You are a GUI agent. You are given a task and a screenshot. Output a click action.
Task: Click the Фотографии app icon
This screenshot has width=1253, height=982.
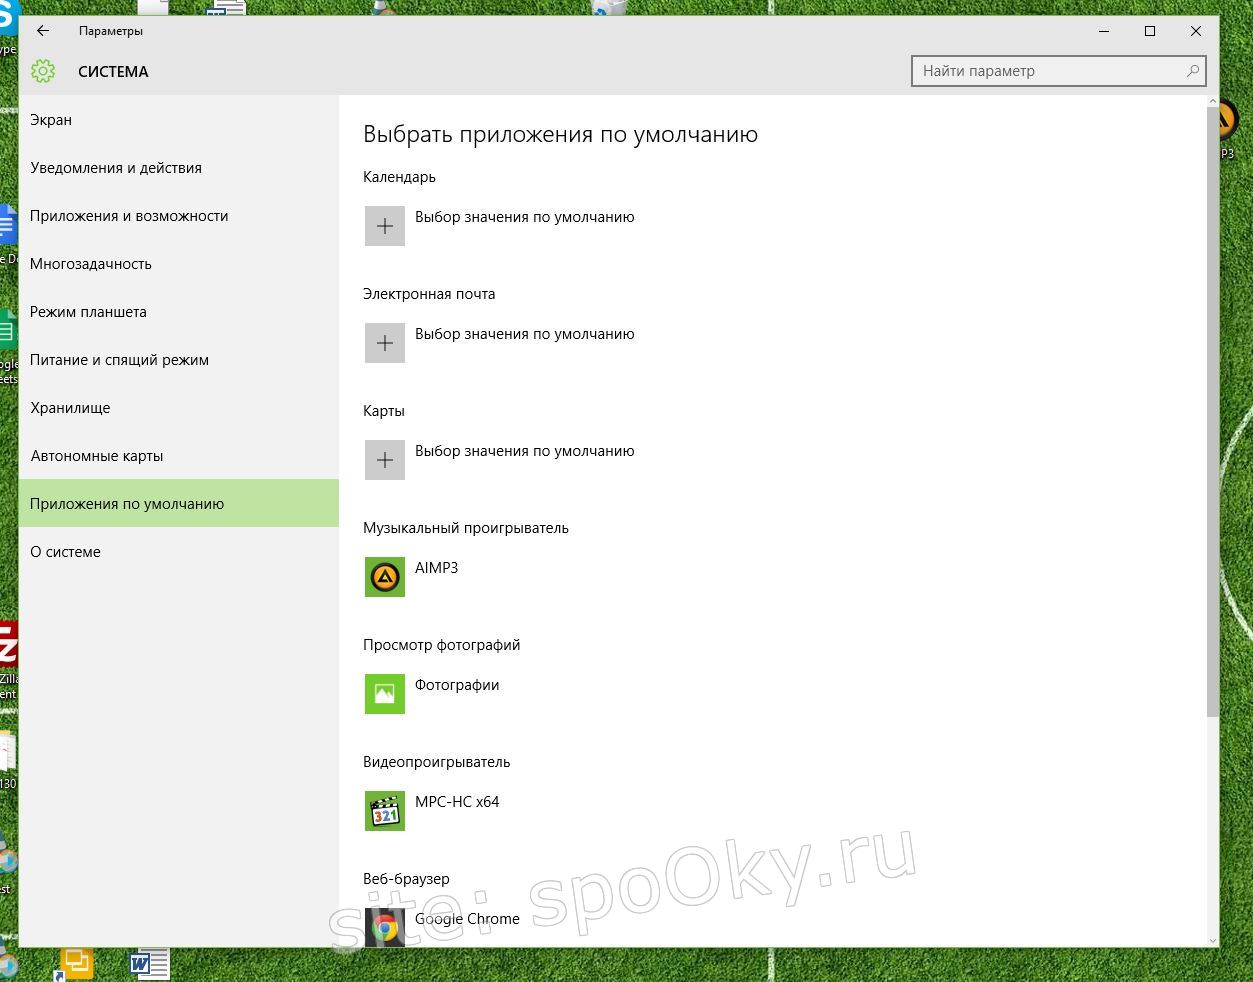(385, 694)
